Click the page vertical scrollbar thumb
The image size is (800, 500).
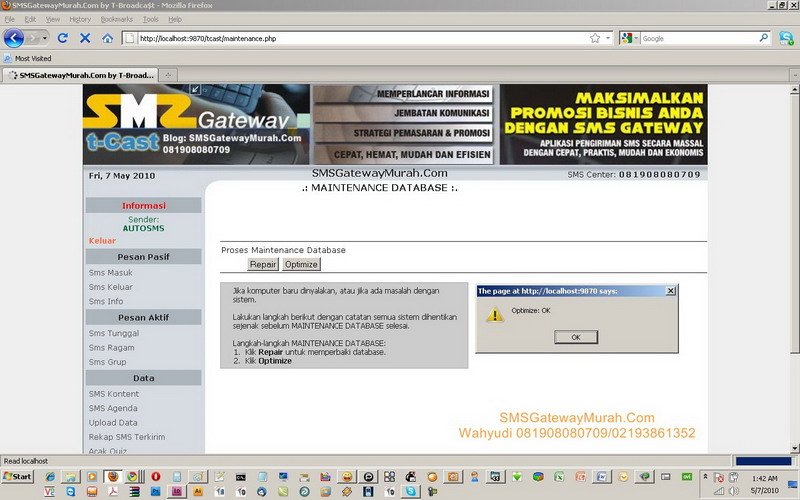click(794, 223)
